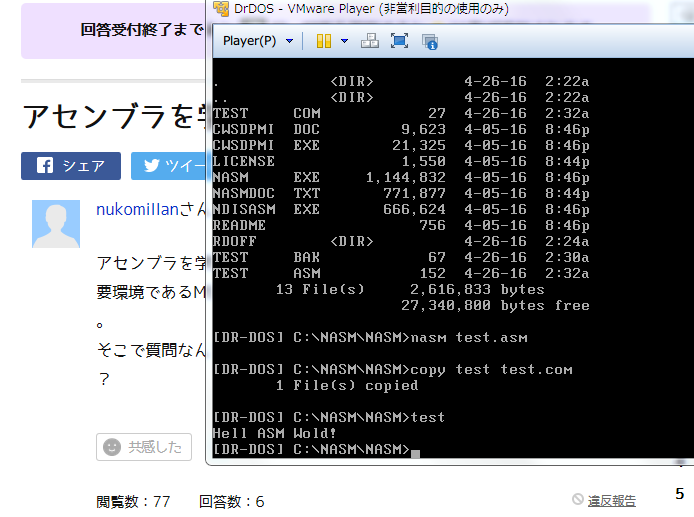The image size is (694, 517).
Task: Click the smiley icon in 共感した button
Action: [112, 447]
